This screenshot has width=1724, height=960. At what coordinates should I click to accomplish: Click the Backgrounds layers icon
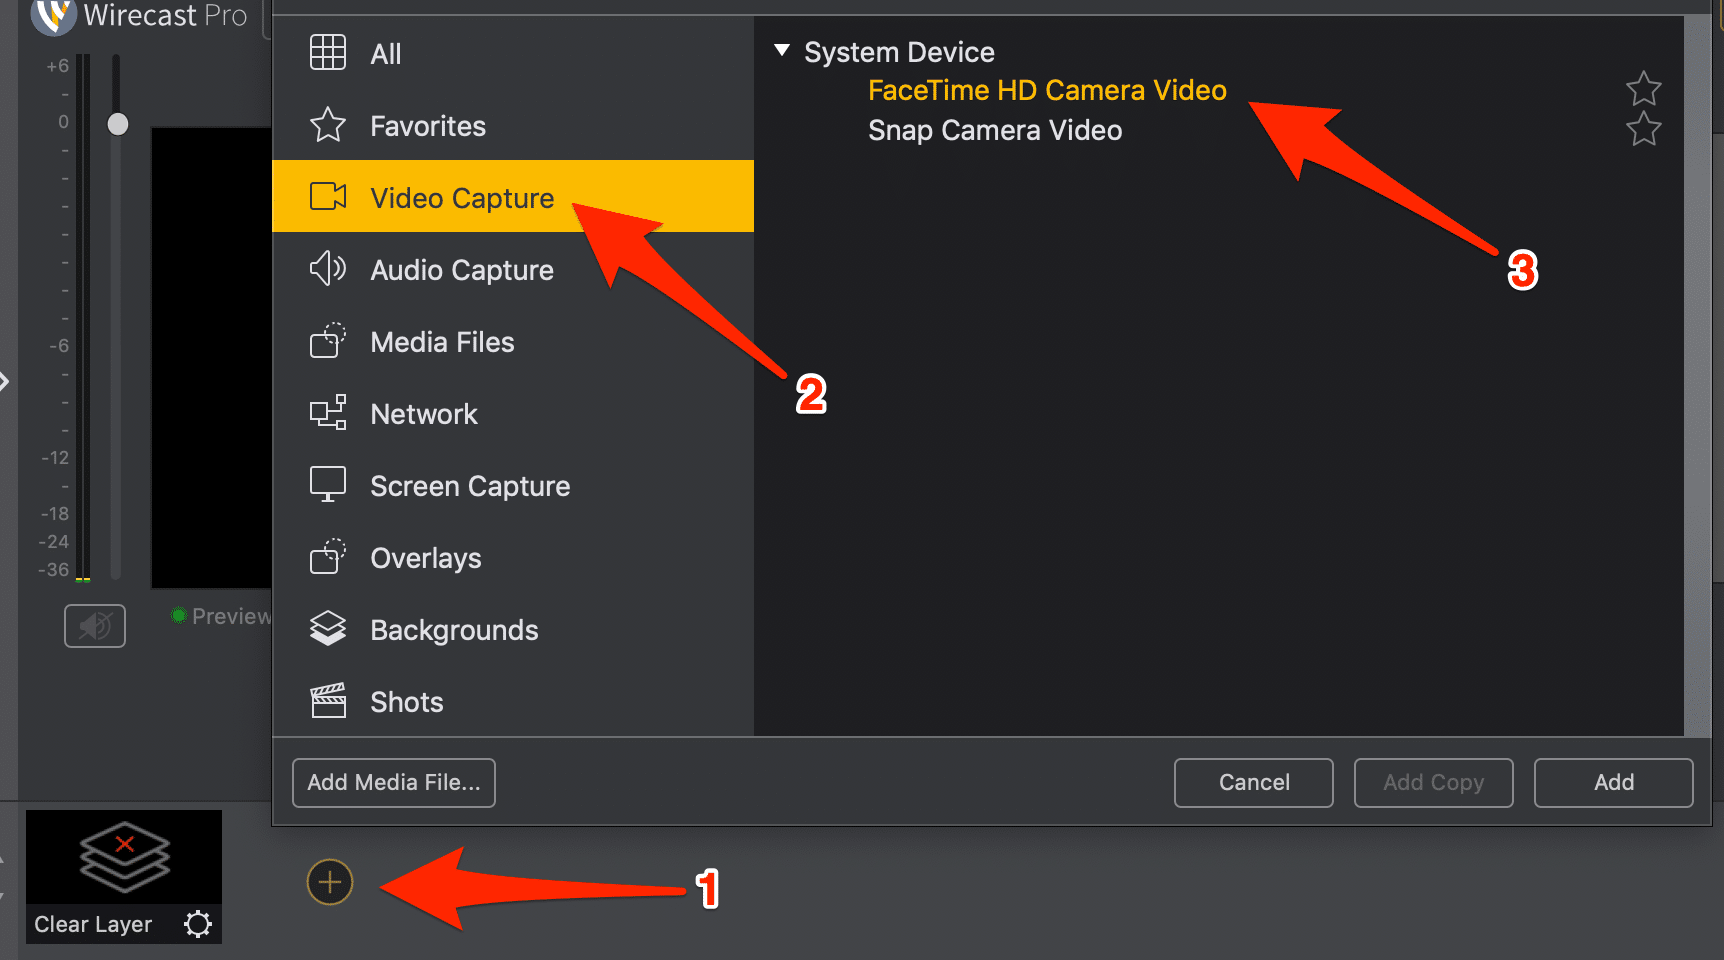click(328, 629)
